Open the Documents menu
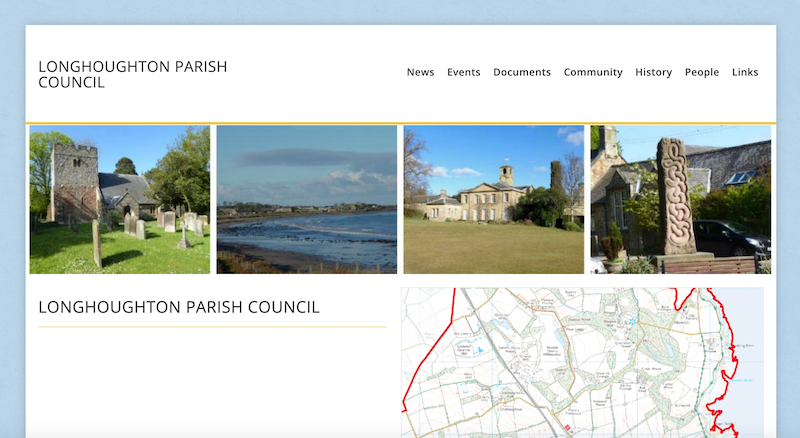 point(522,72)
